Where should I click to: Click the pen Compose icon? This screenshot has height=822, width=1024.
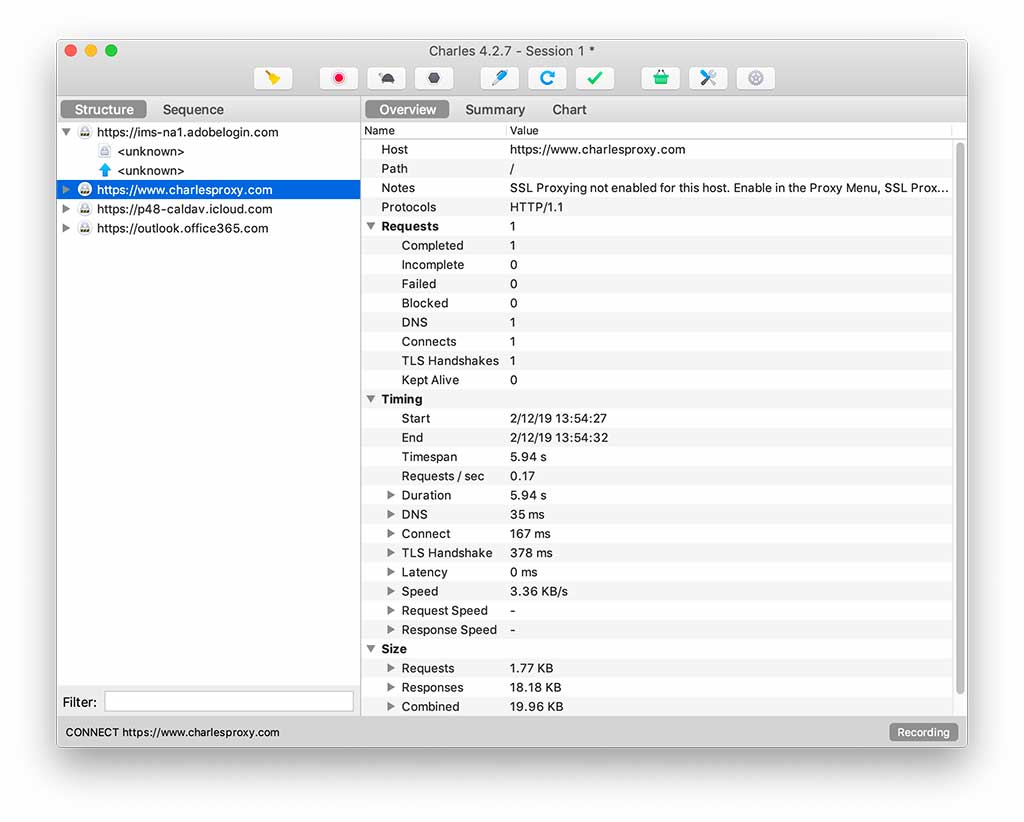click(499, 78)
